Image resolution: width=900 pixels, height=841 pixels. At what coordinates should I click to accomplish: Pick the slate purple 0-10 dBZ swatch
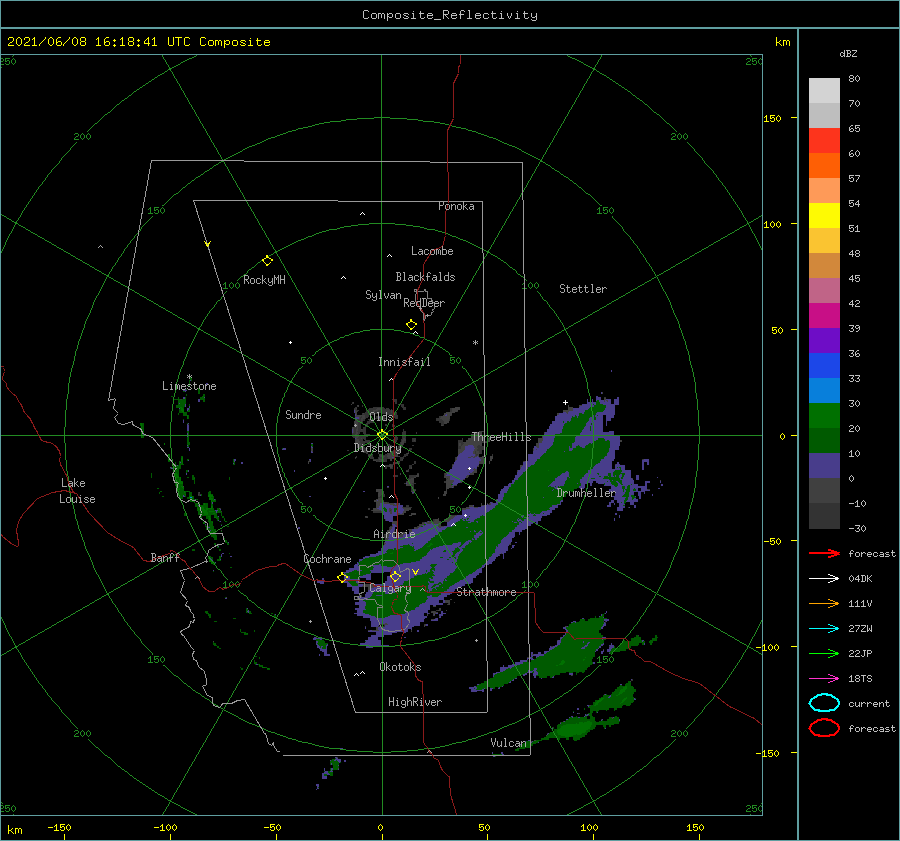tap(824, 466)
